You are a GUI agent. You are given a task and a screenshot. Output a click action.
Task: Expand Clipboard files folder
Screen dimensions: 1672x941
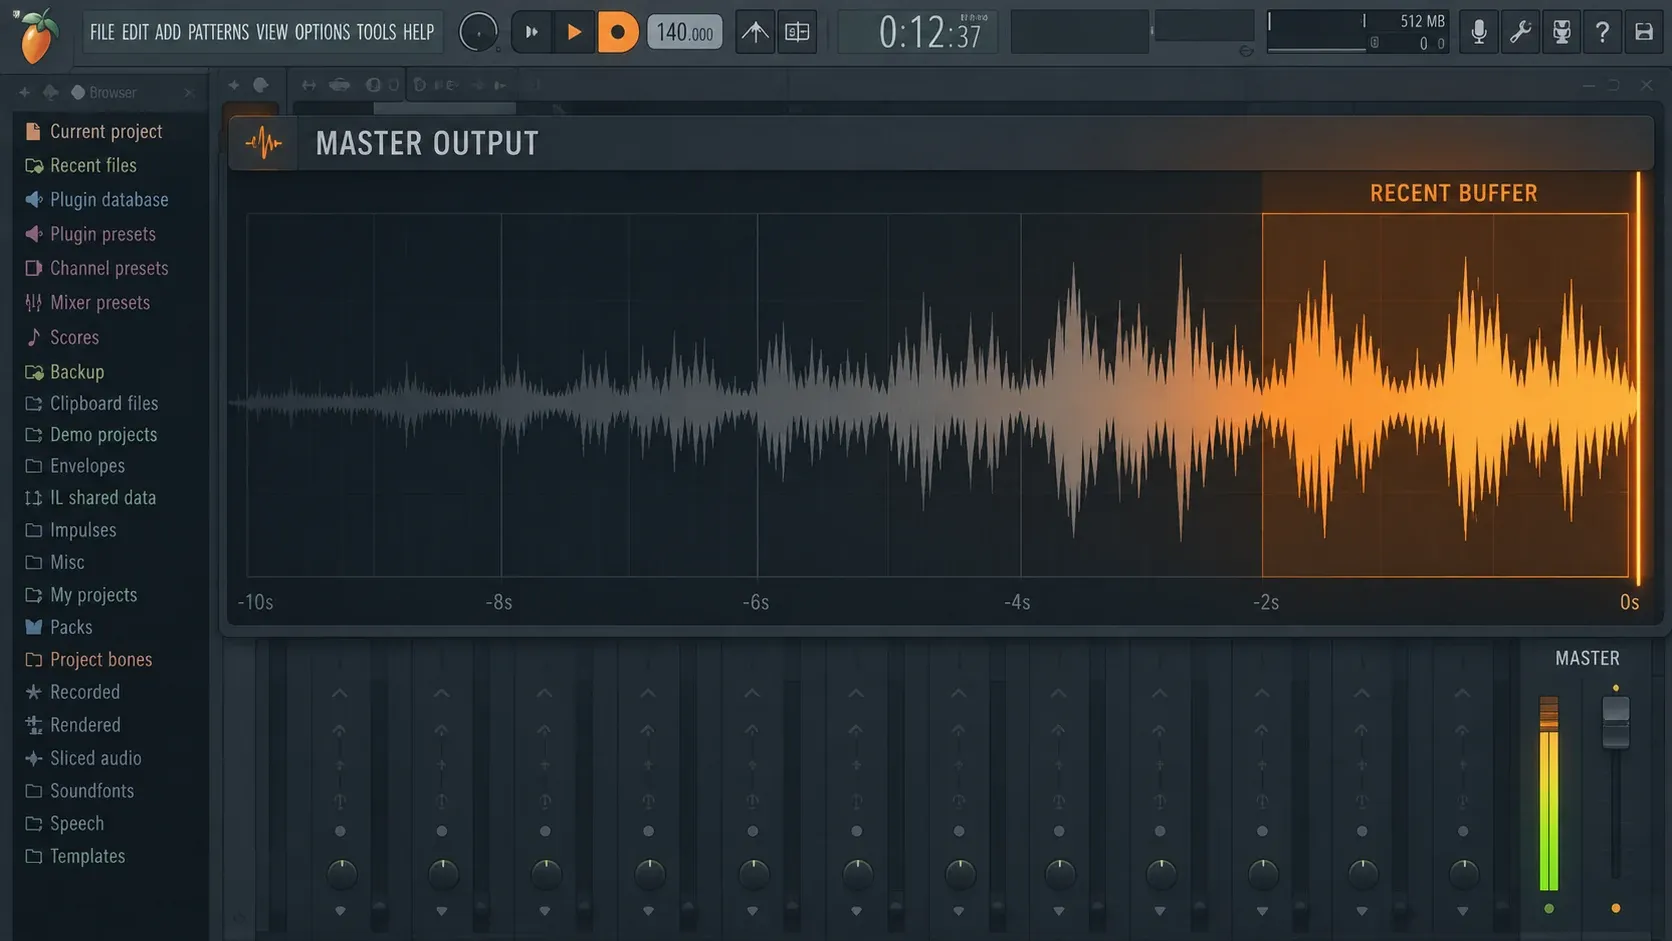coord(91,403)
